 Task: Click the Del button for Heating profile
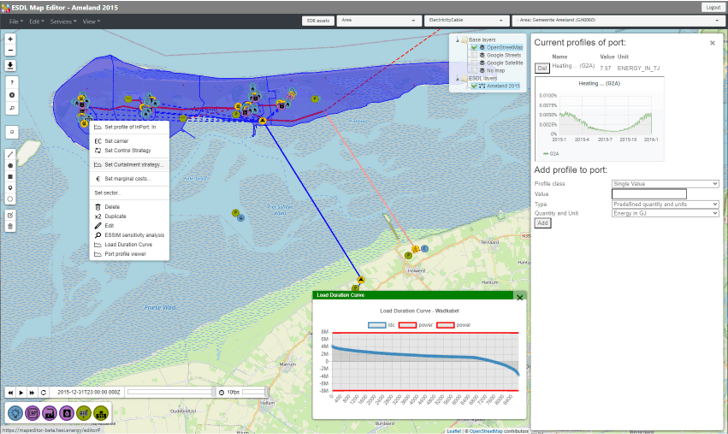(x=542, y=67)
